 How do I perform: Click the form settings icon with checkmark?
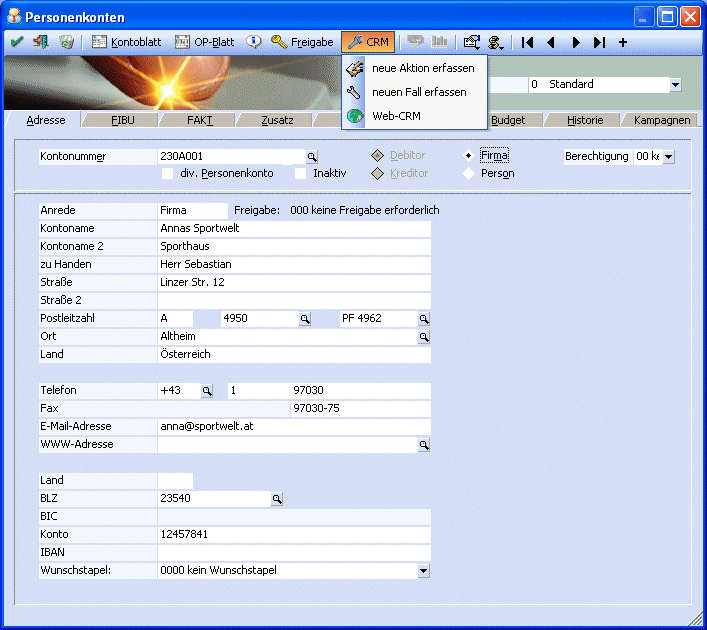pyautogui.click(x=472, y=42)
